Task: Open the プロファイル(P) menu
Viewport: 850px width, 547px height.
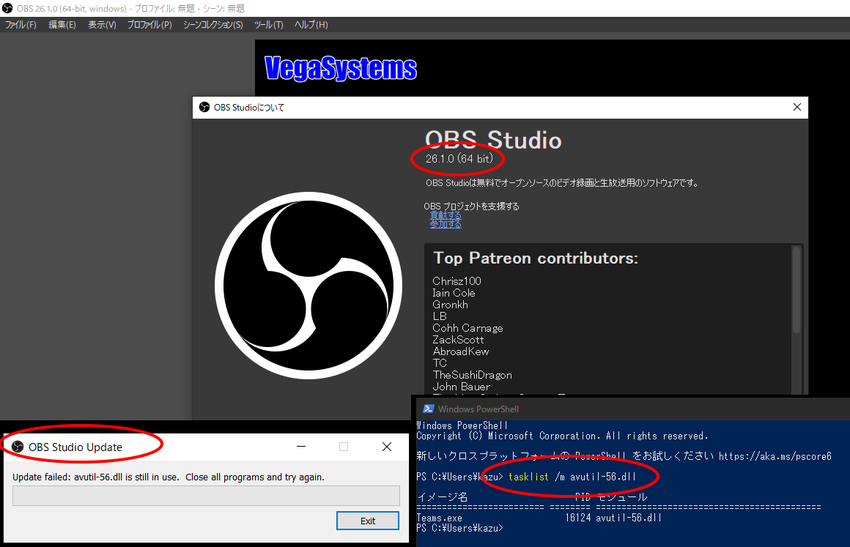Action: click(150, 25)
